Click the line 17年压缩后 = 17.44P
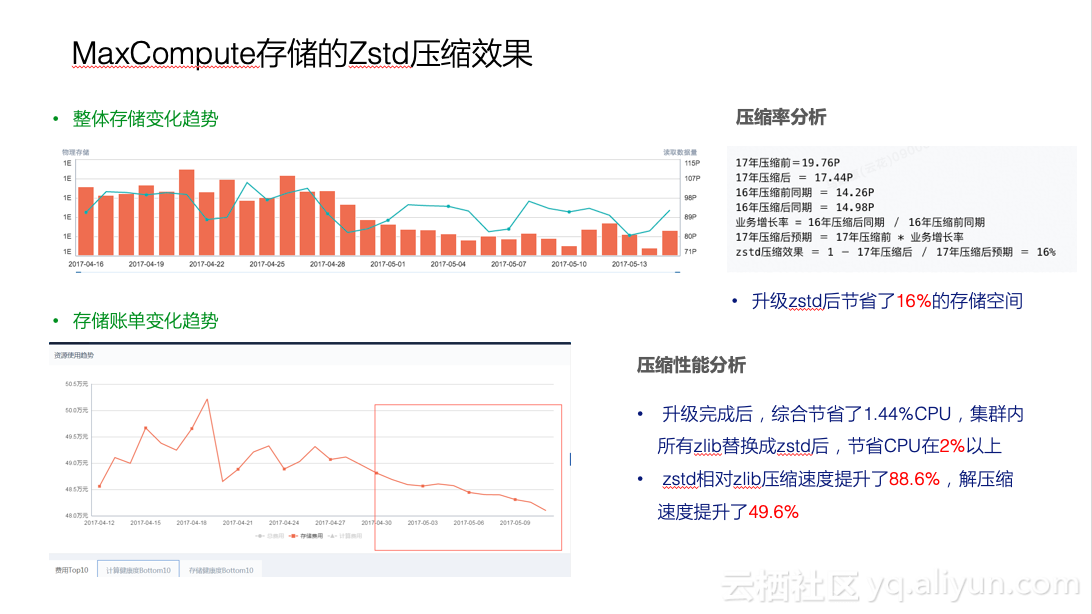The image size is (1092, 614). click(794, 178)
